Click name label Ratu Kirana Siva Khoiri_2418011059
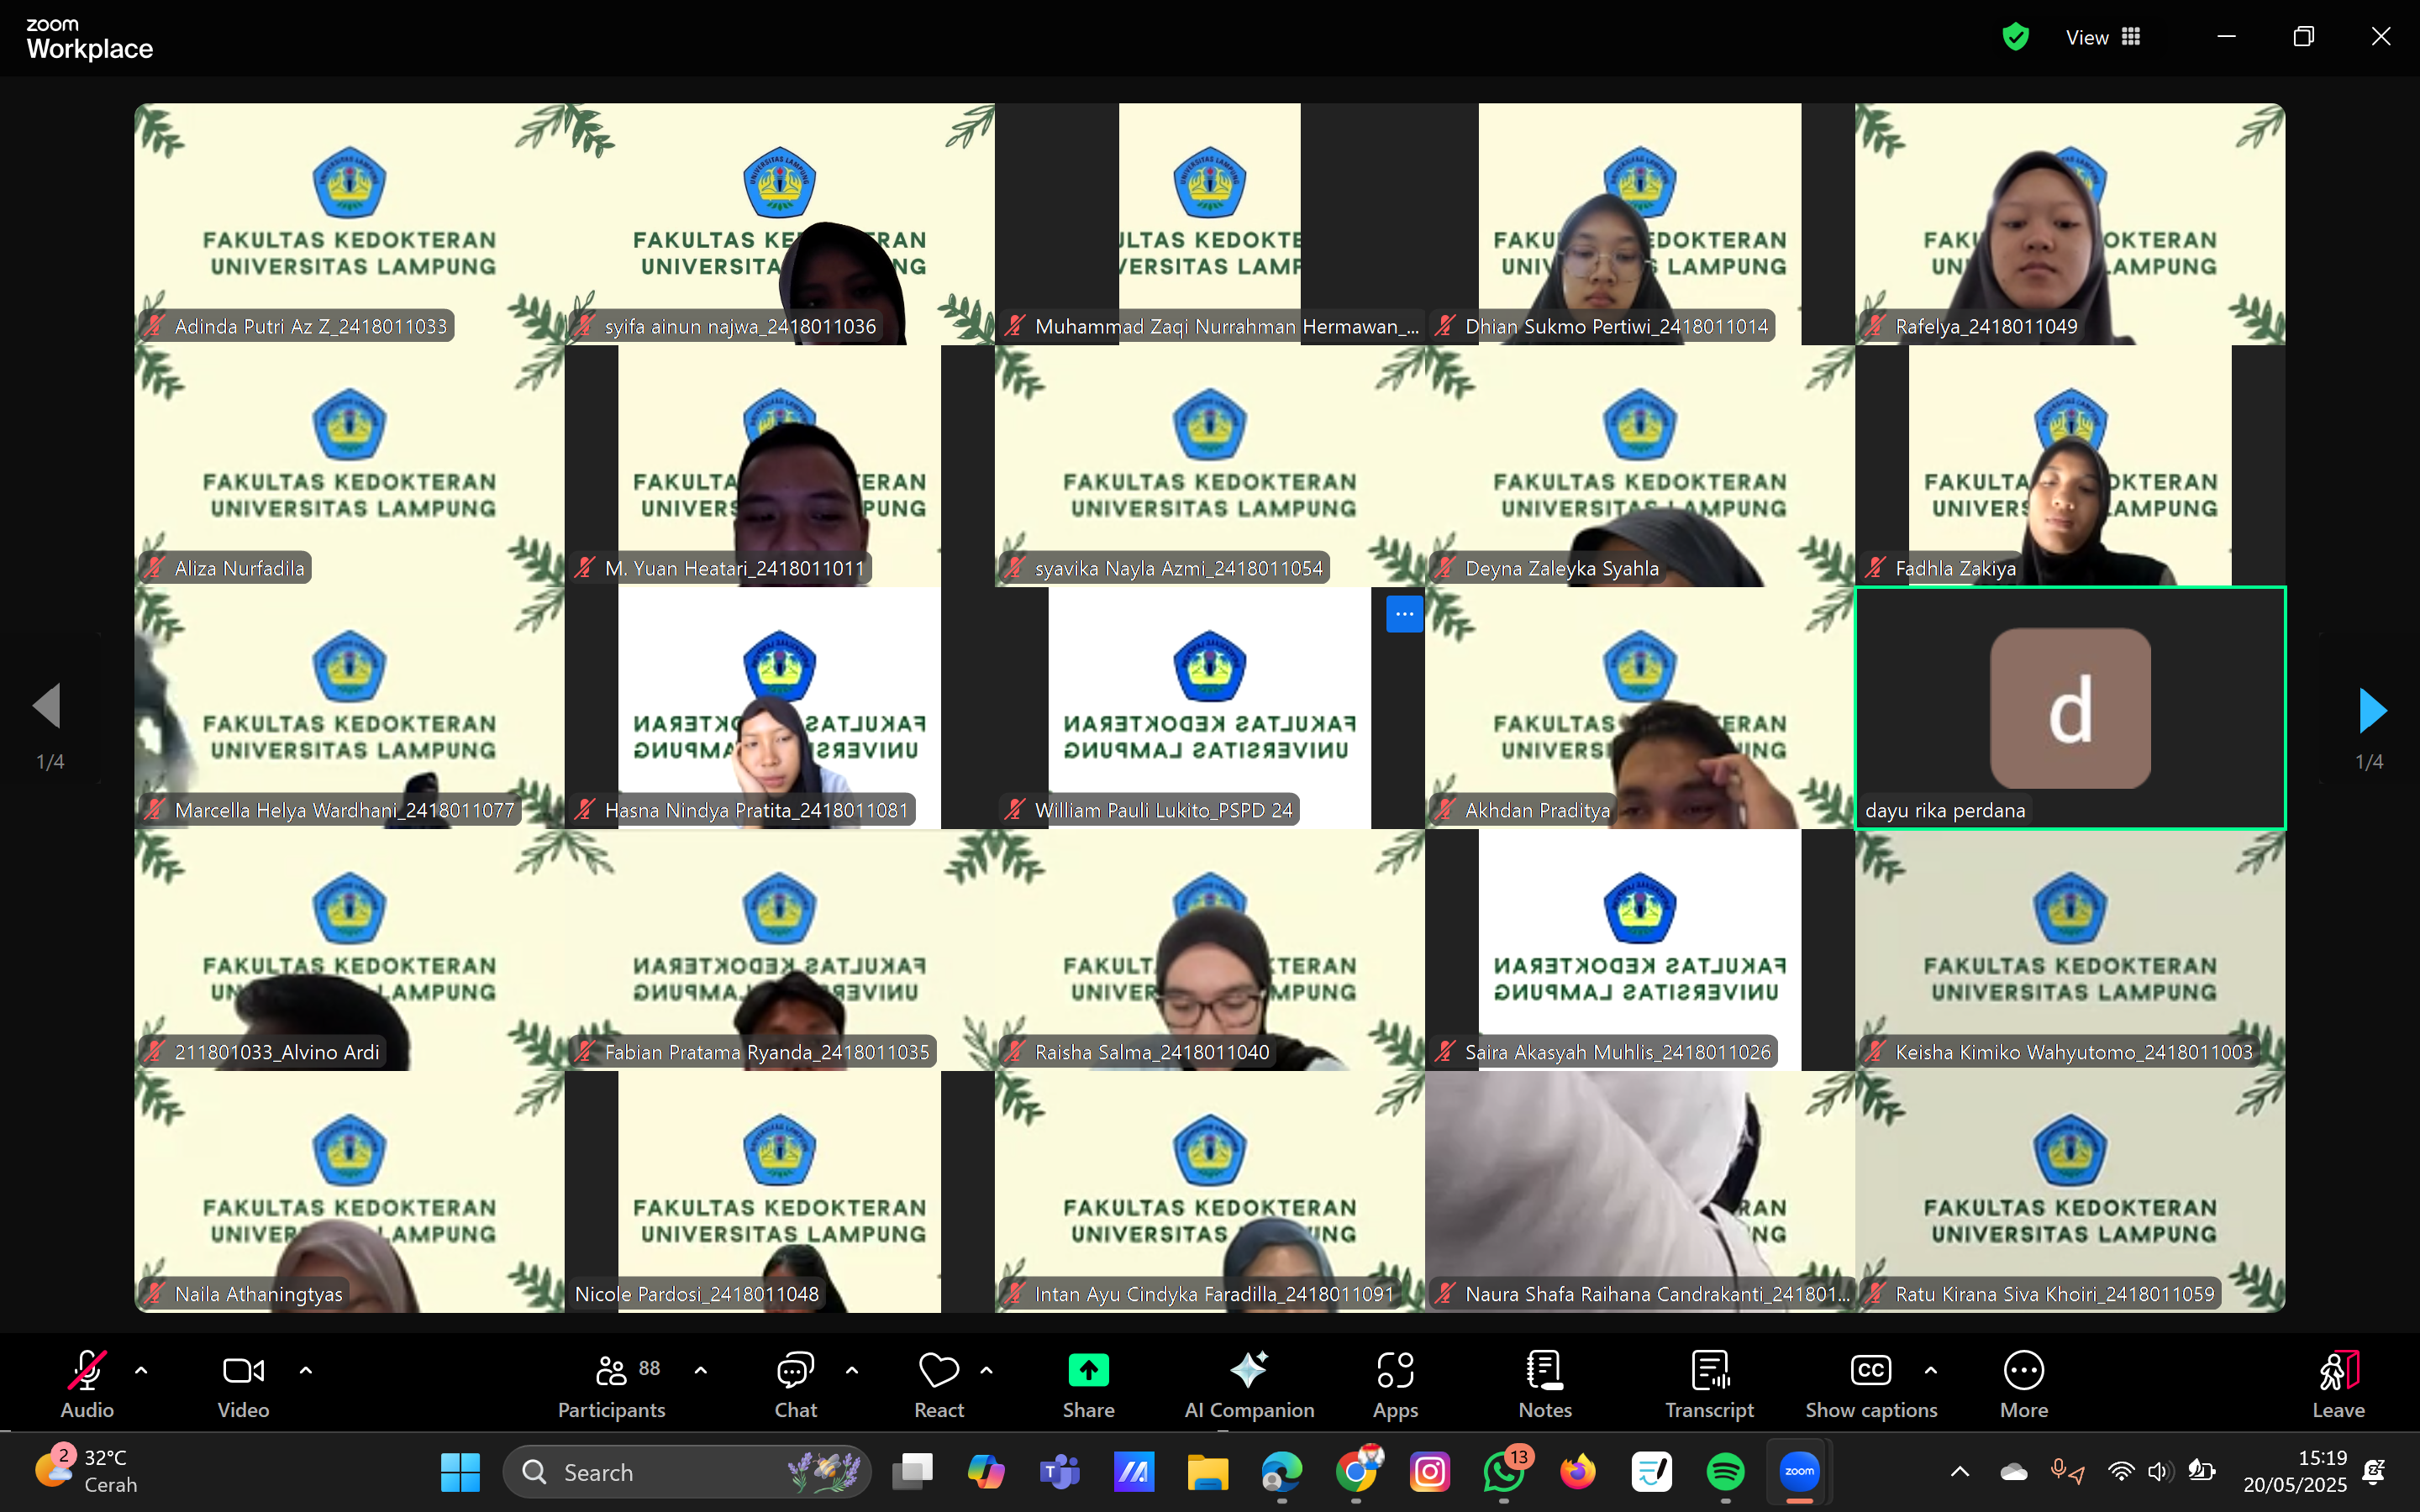2420x1512 pixels. 2054,1294
